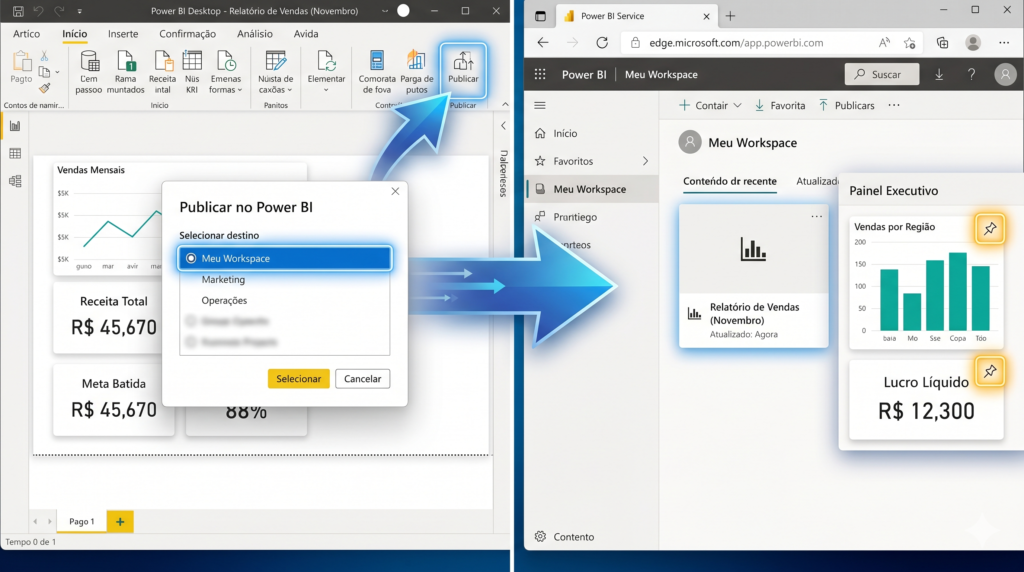Screen dimensions: 1024x572
Task: Click the save icon in Power BI Desktop title bar
Action: tap(18, 11)
